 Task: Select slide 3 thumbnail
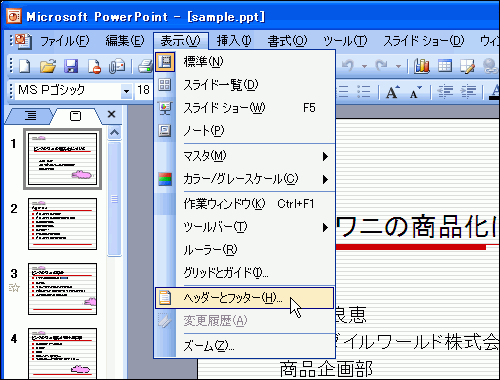tap(62, 289)
